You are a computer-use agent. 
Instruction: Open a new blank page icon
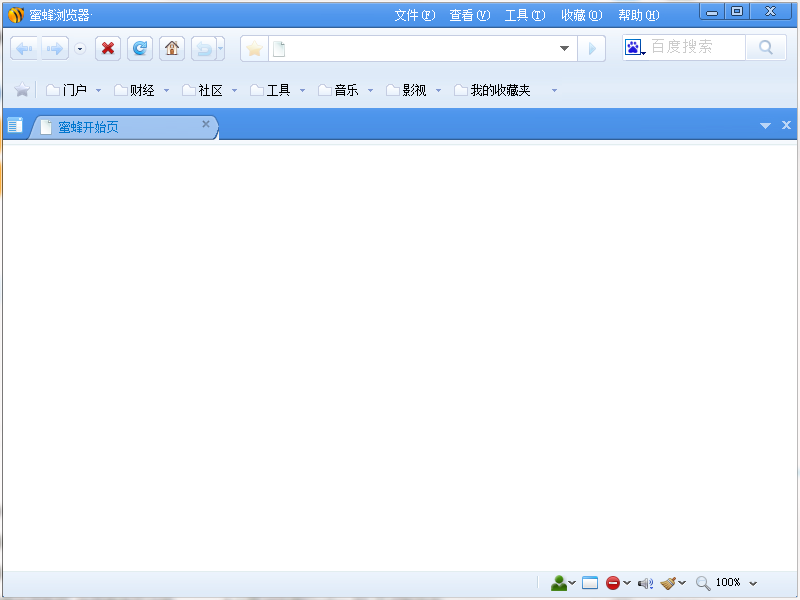pos(278,47)
